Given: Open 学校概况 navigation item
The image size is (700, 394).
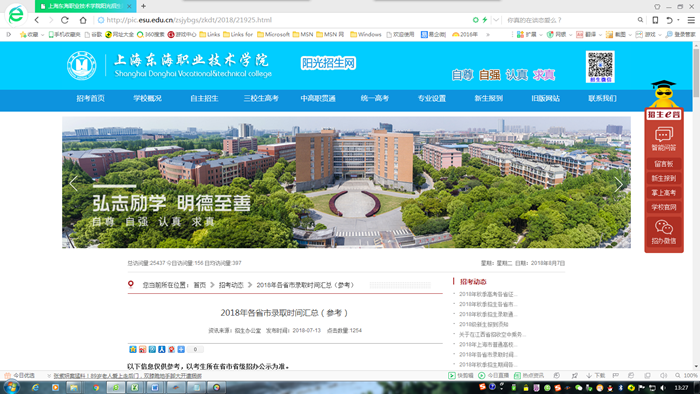Looking at the screenshot, I should pos(147,98).
